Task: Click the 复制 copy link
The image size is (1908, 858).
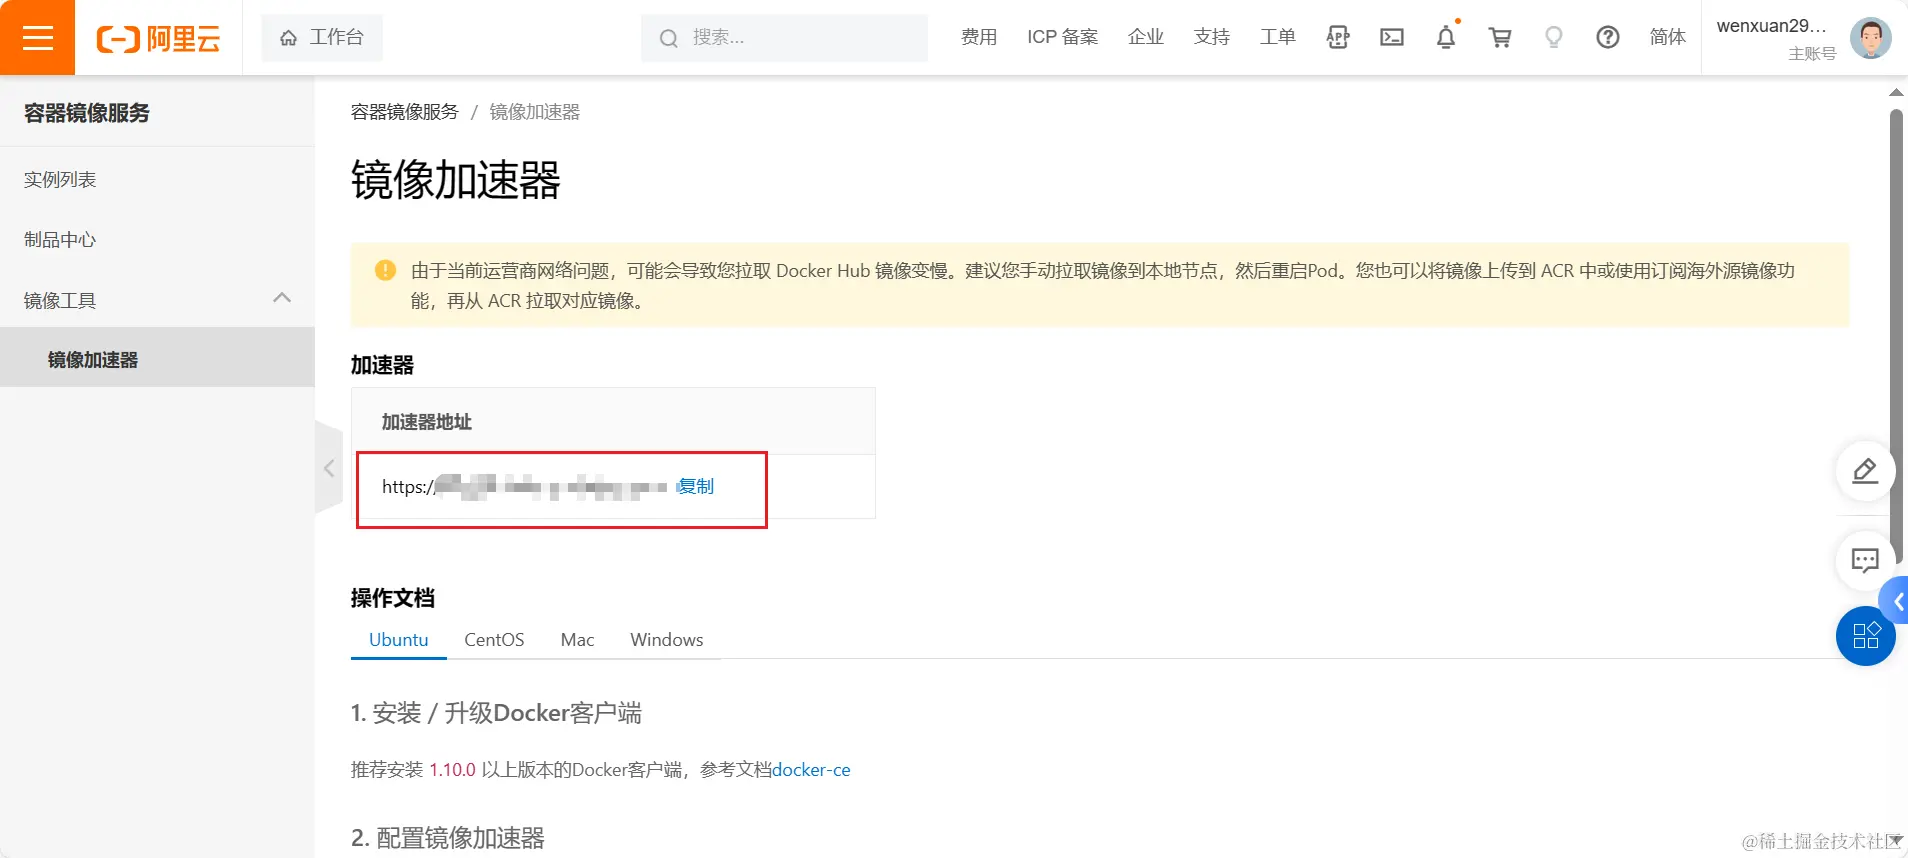Action: pos(696,486)
